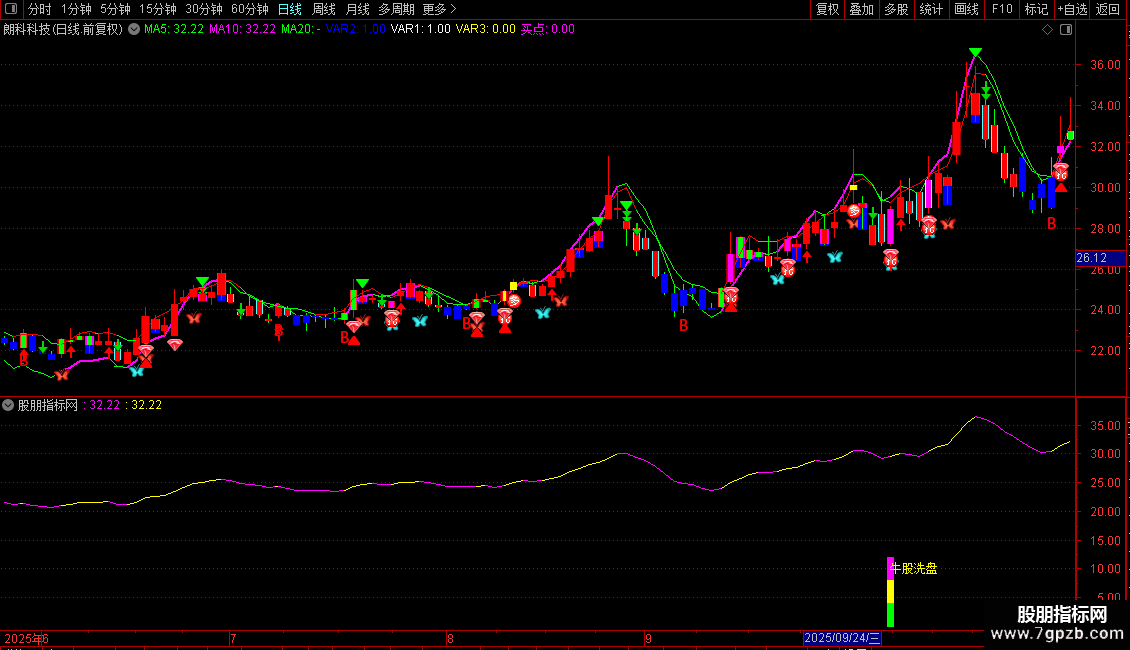Expand the 股朋指标网 sub-indicator dropdown arrow

click(x=9, y=405)
